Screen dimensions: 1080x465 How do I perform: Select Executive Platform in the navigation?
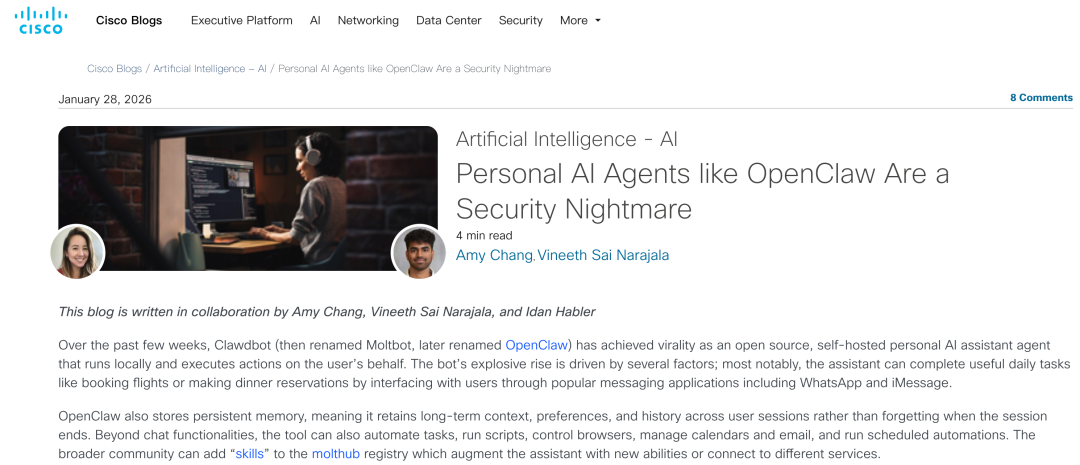click(242, 21)
